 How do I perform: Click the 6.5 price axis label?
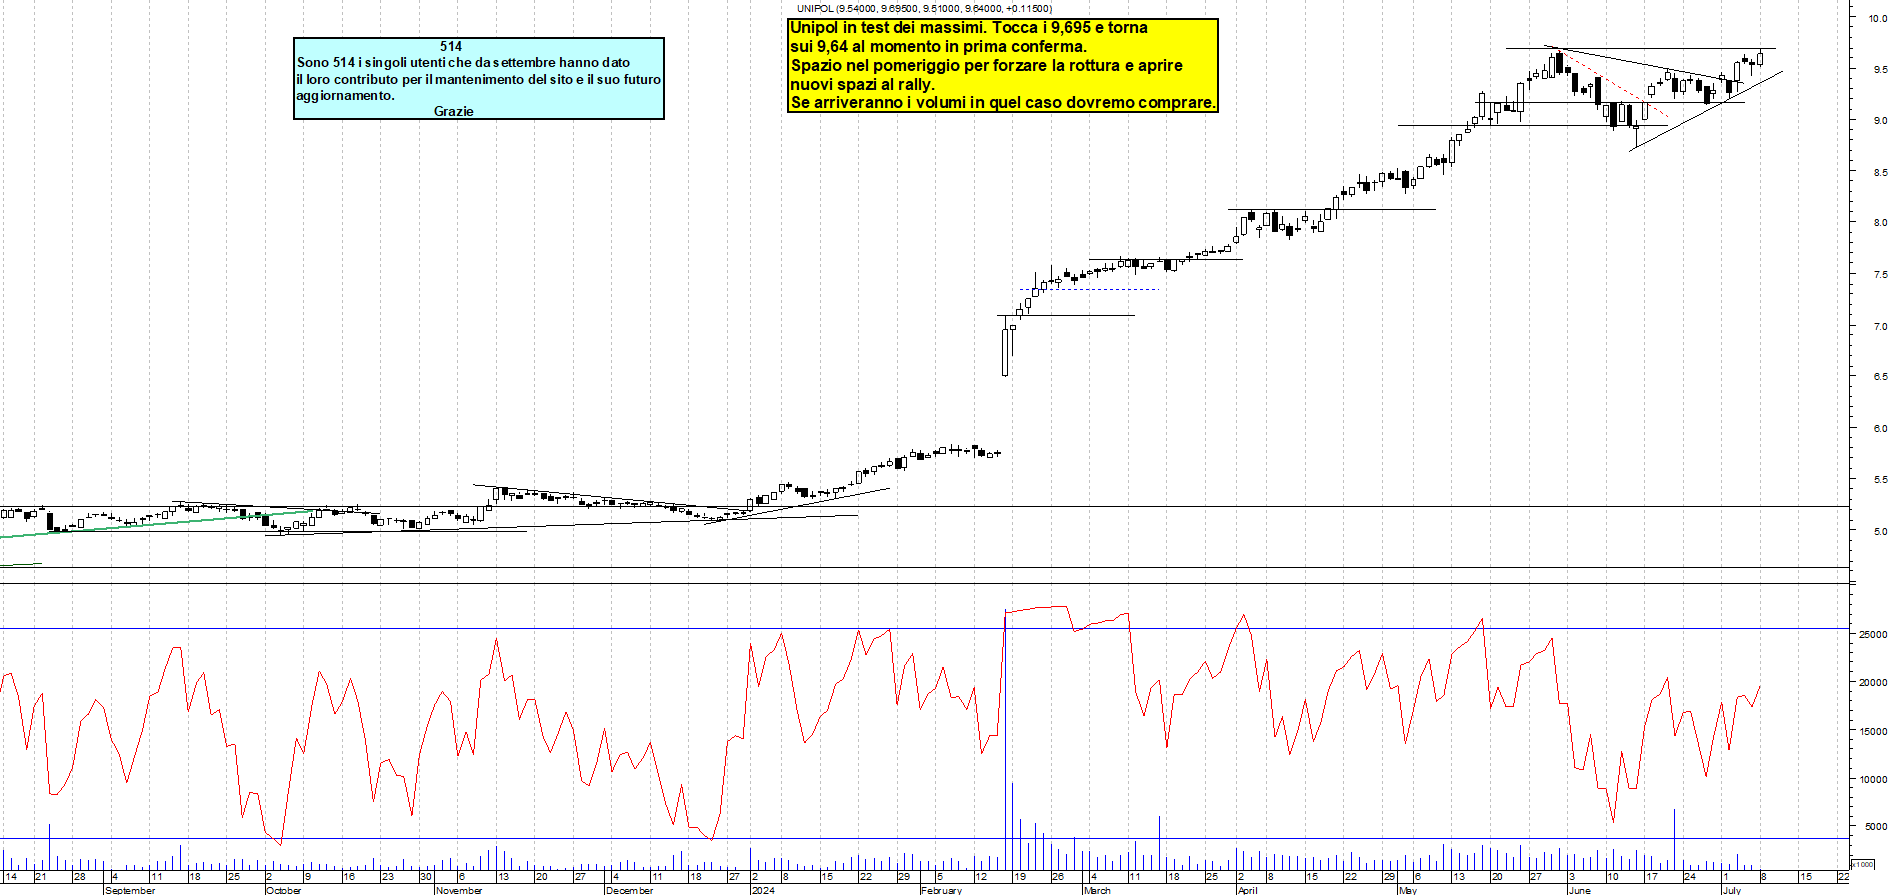click(x=1880, y=377)
